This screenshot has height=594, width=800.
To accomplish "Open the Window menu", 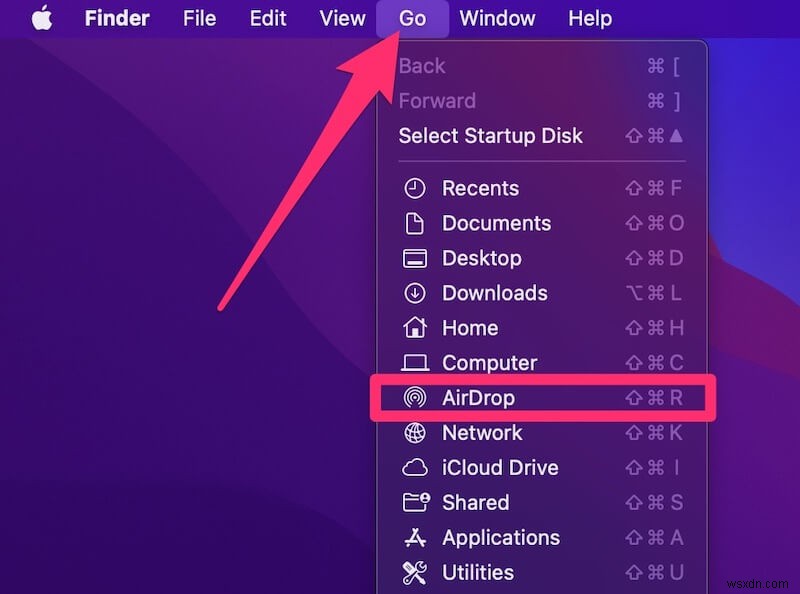I will click(497, 17).
